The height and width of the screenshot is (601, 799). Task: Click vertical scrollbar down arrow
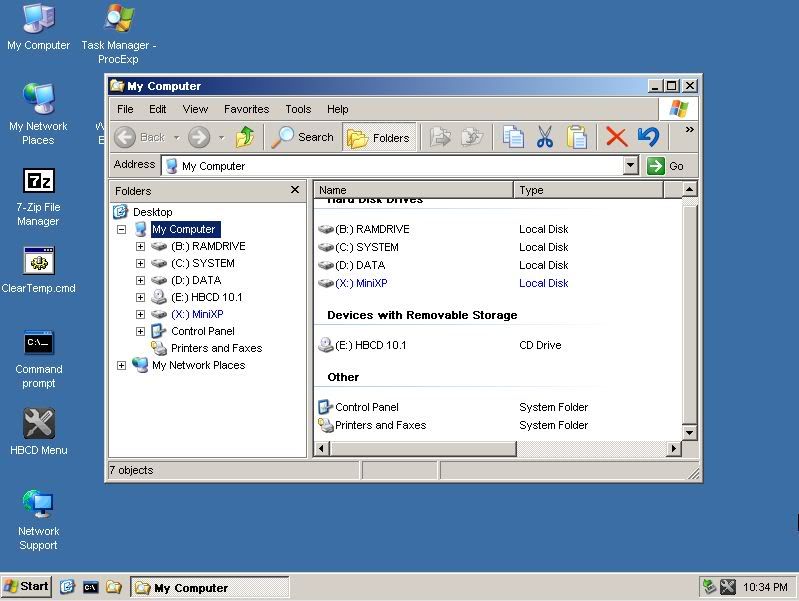point(689,433)
